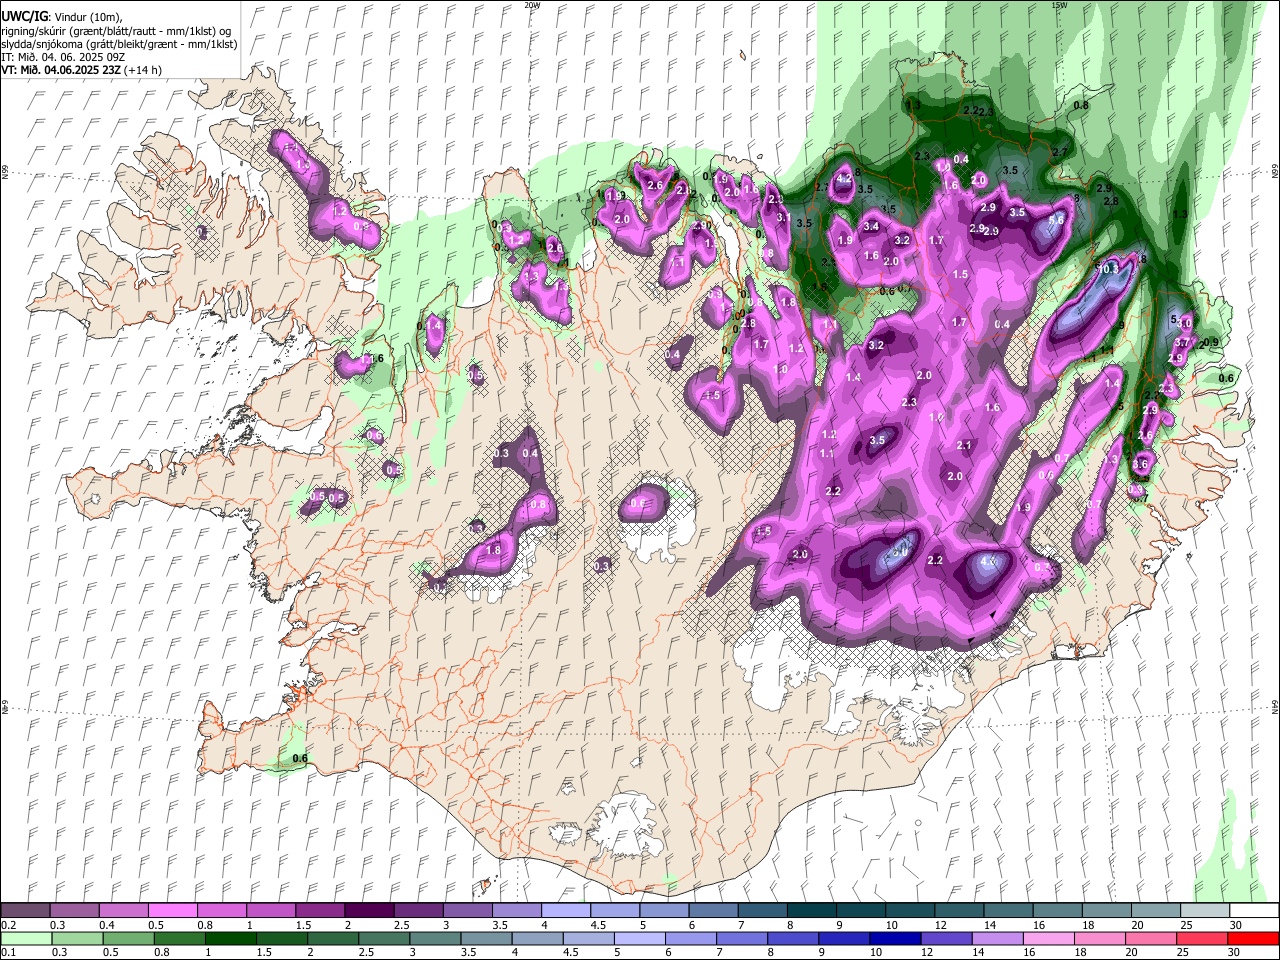Click the 5.6 precipitation value on the map
The width and height of the screenshot is (1280, 960).
pos(1055,220)
